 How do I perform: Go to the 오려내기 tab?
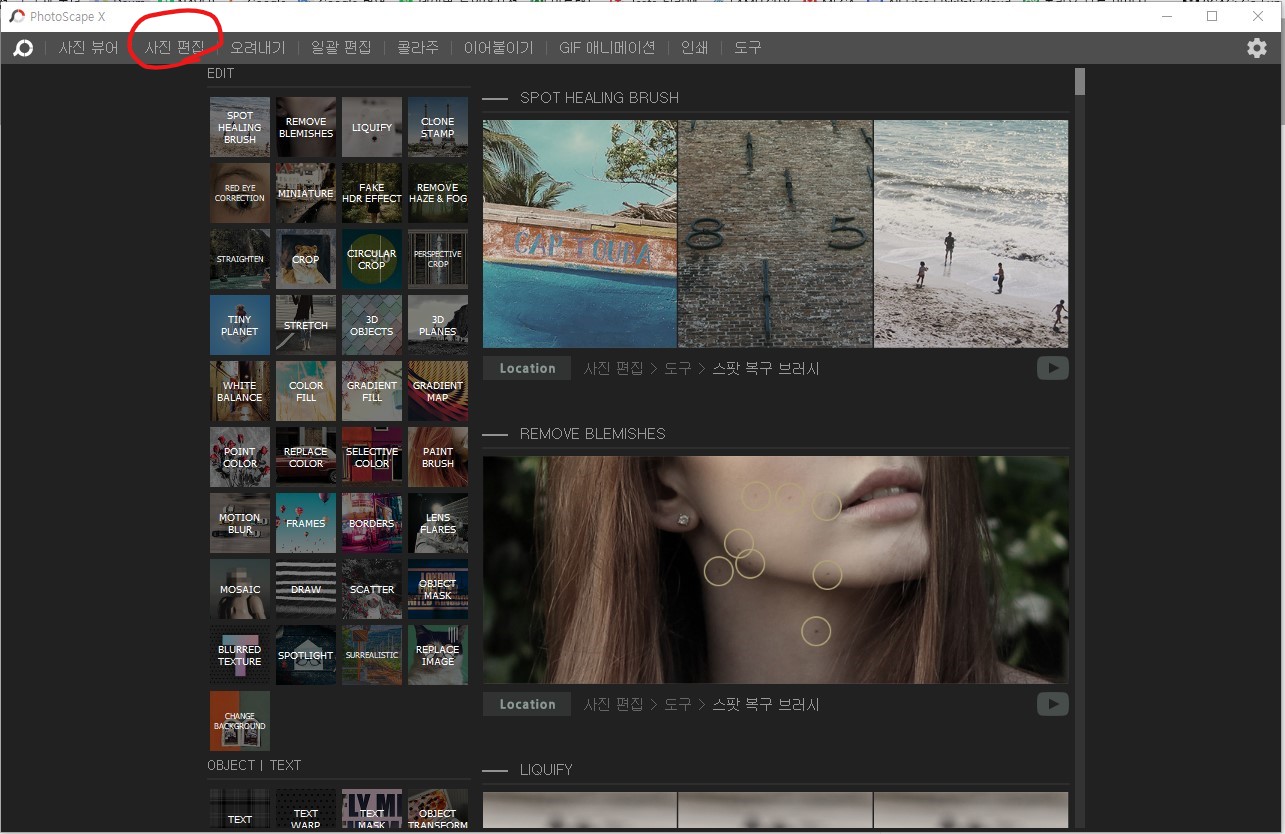[258, 48]
